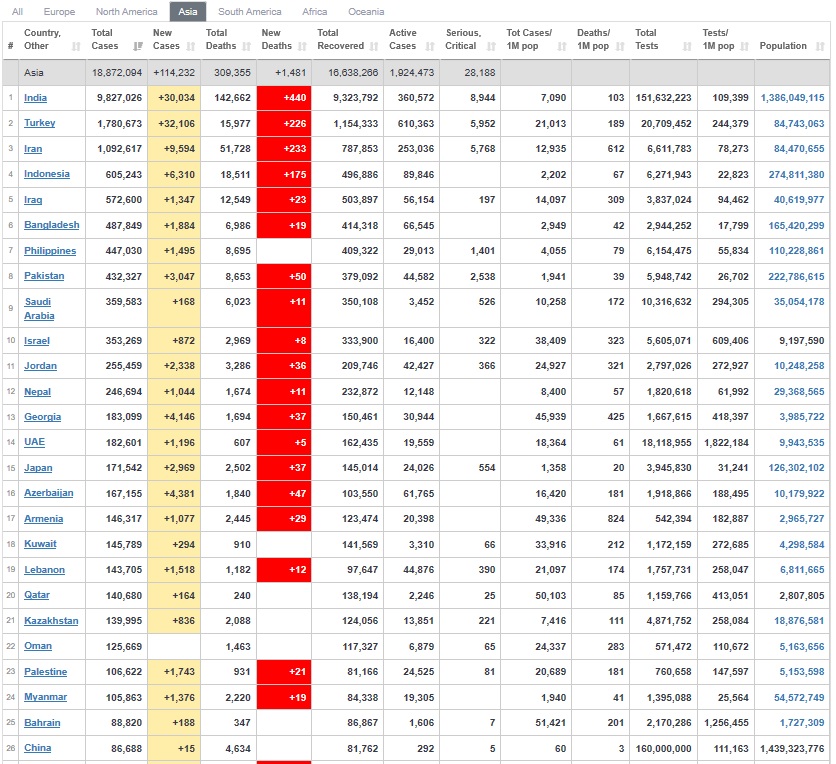
Task: Click Japan population 126,302,102 link
Action: (797, 468)
